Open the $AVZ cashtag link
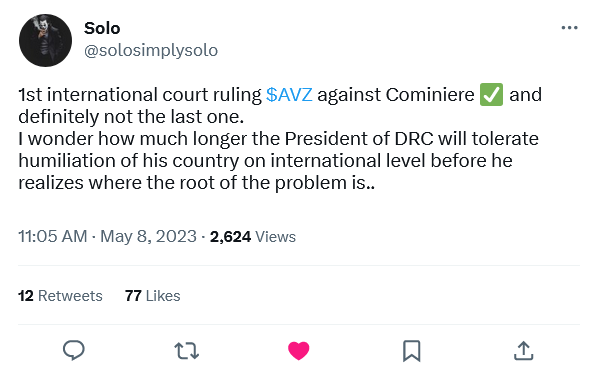Viewport: 598px width, 376px height. (289, 95)
